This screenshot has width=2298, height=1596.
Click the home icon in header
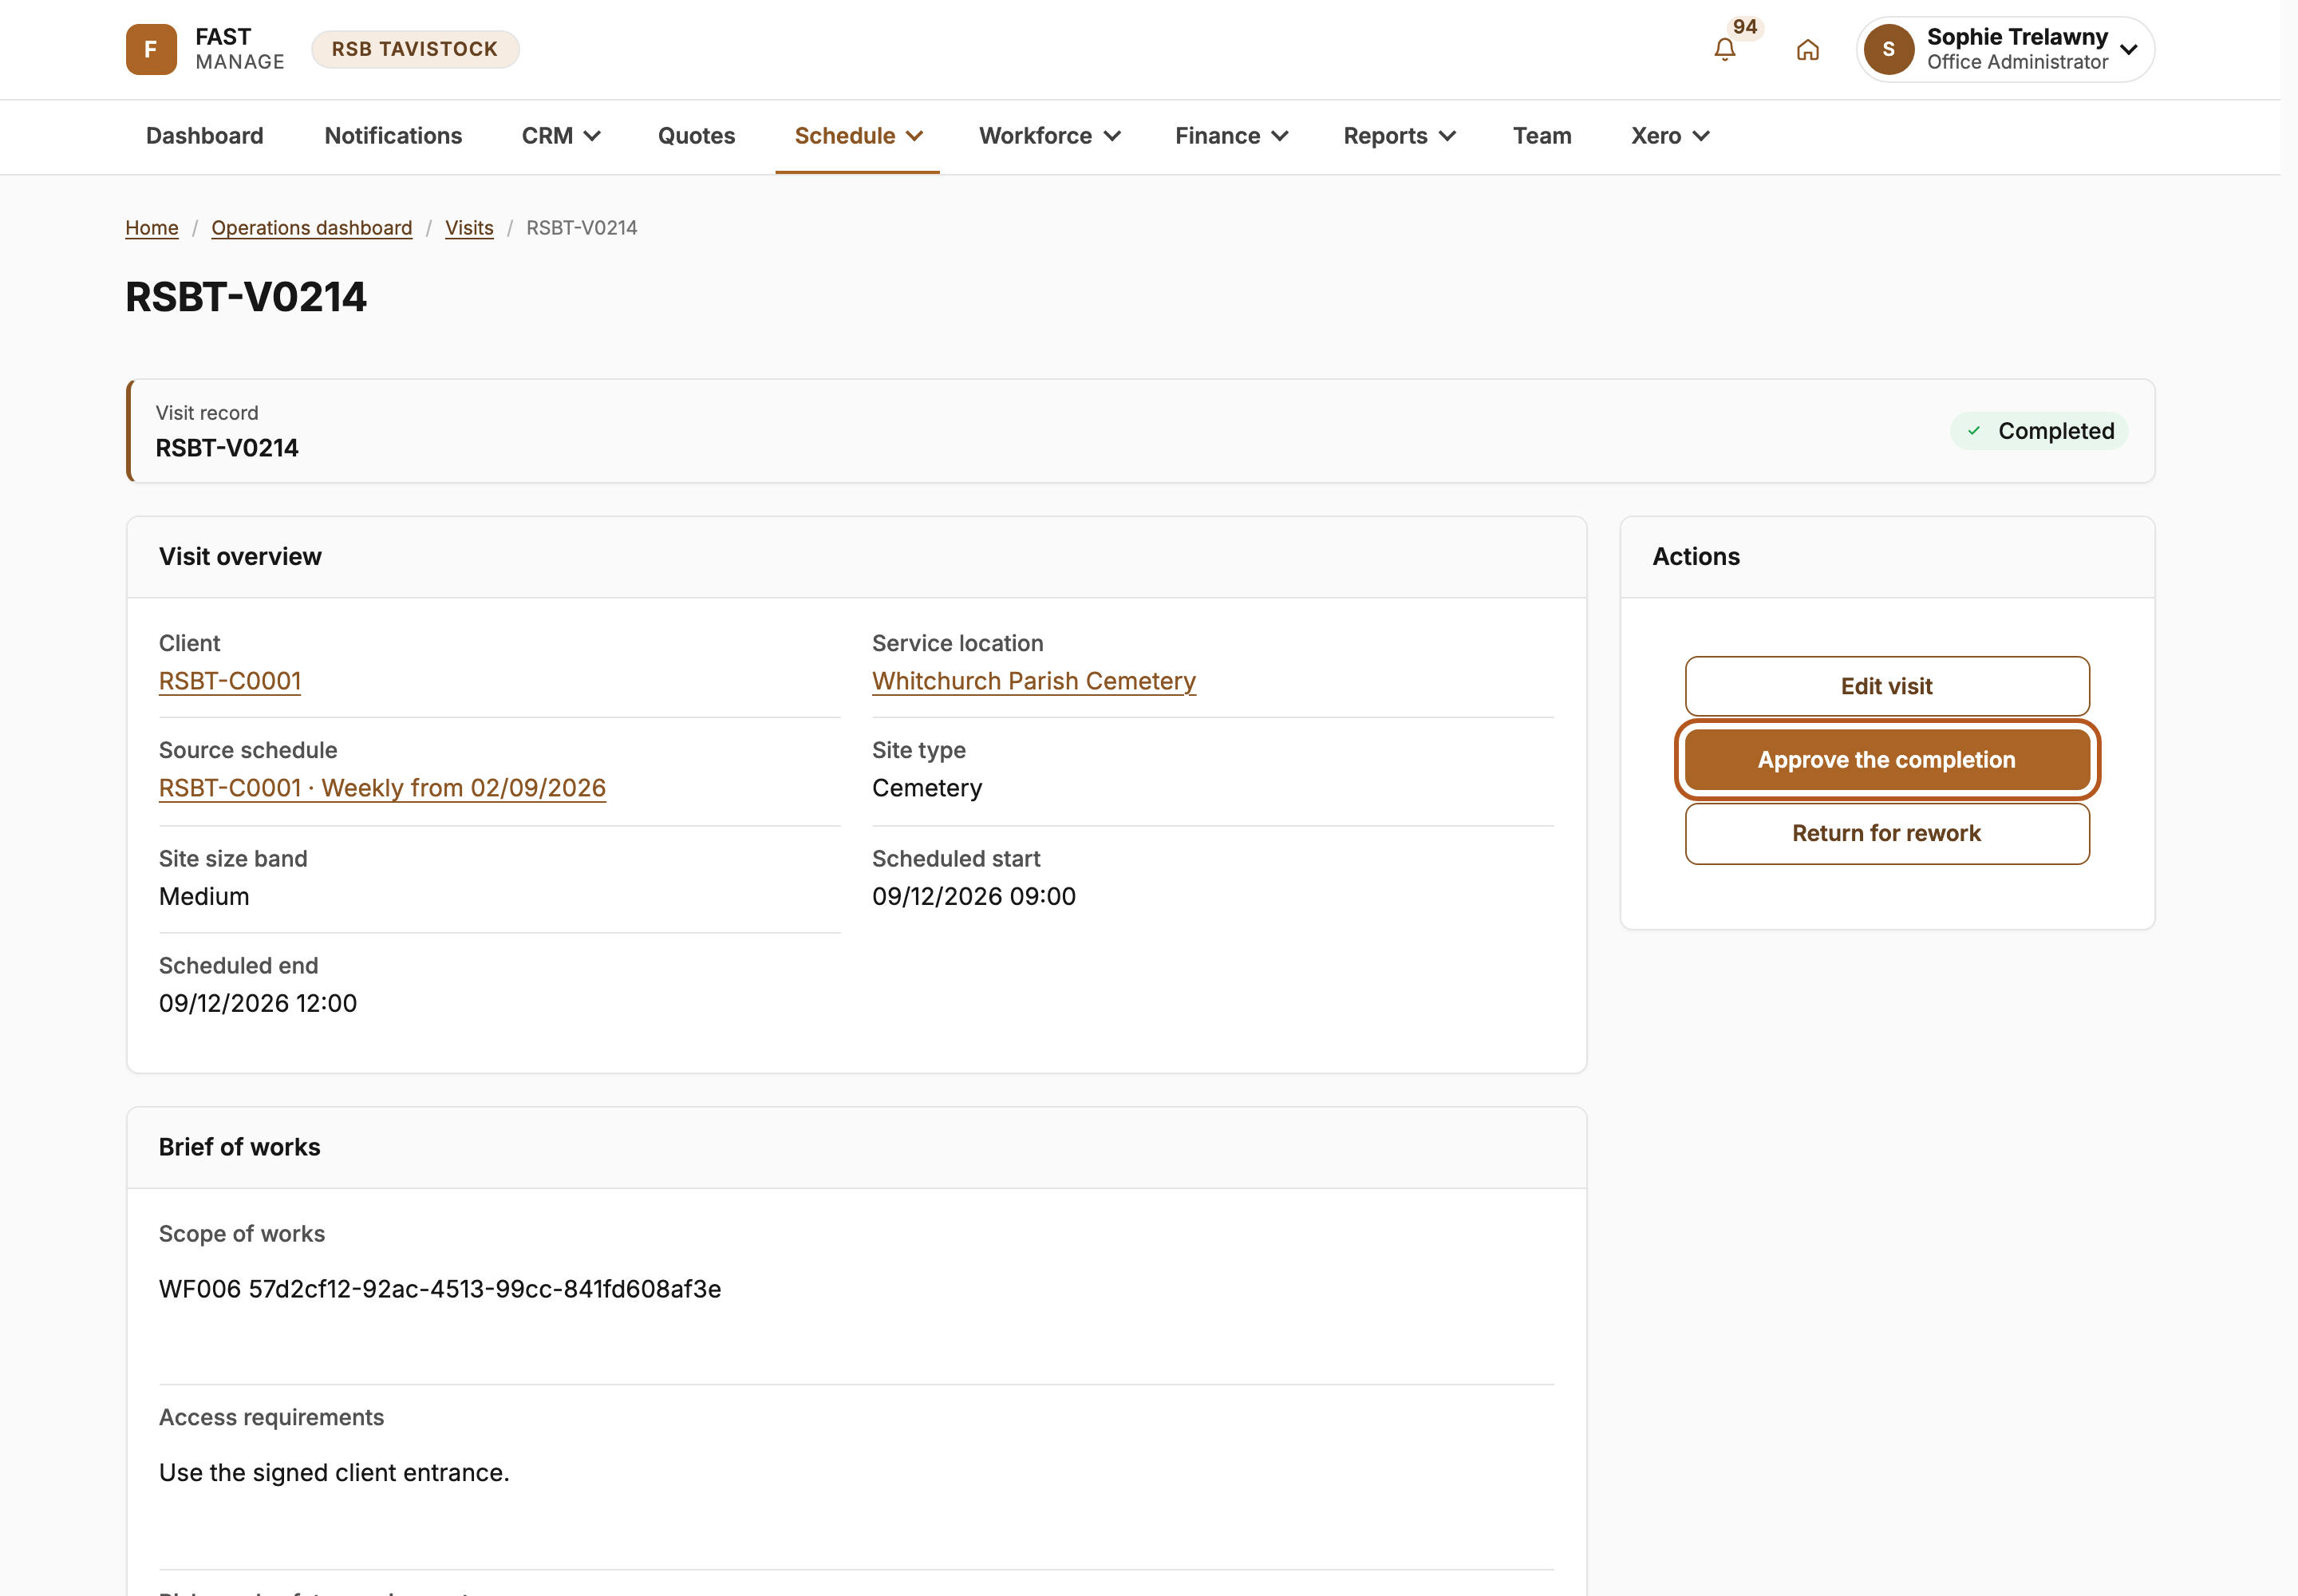1807,49
